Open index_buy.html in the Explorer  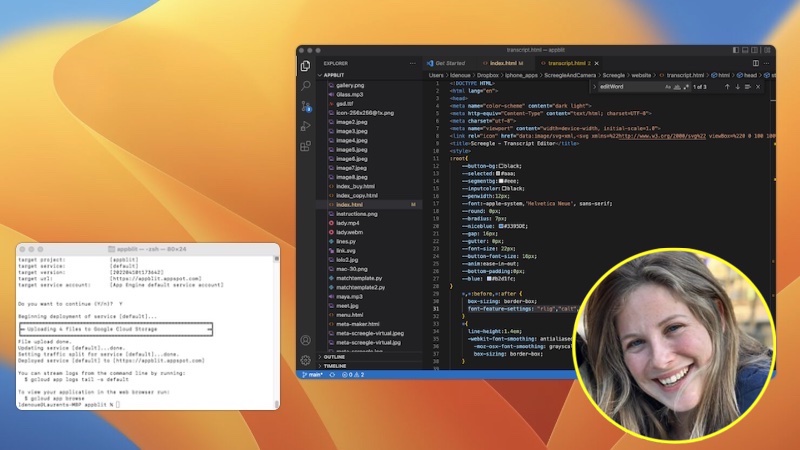coord(355,186)
